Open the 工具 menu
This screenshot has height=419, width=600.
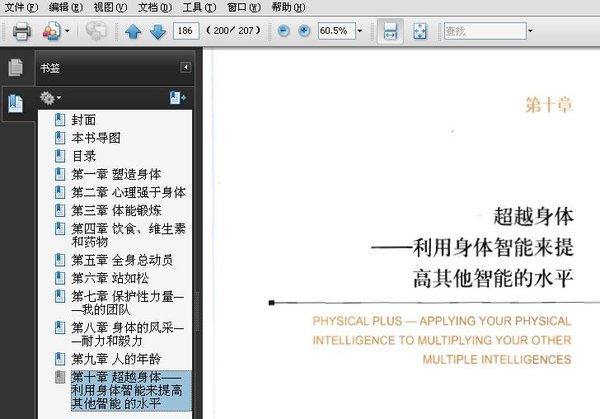(199, 7)
